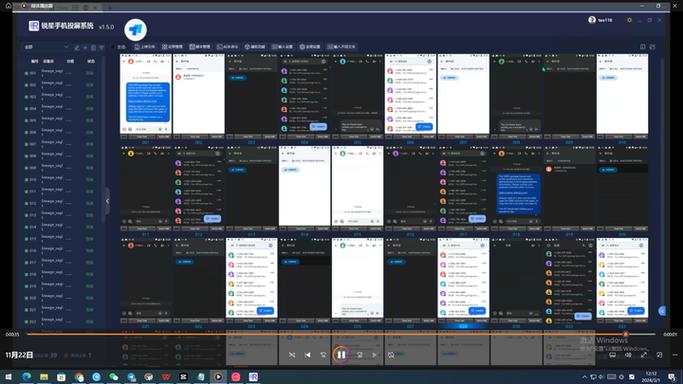Sort by 设备名 device name column header
The width and height of the screenshot is (683, 384).
pos(48,61)
